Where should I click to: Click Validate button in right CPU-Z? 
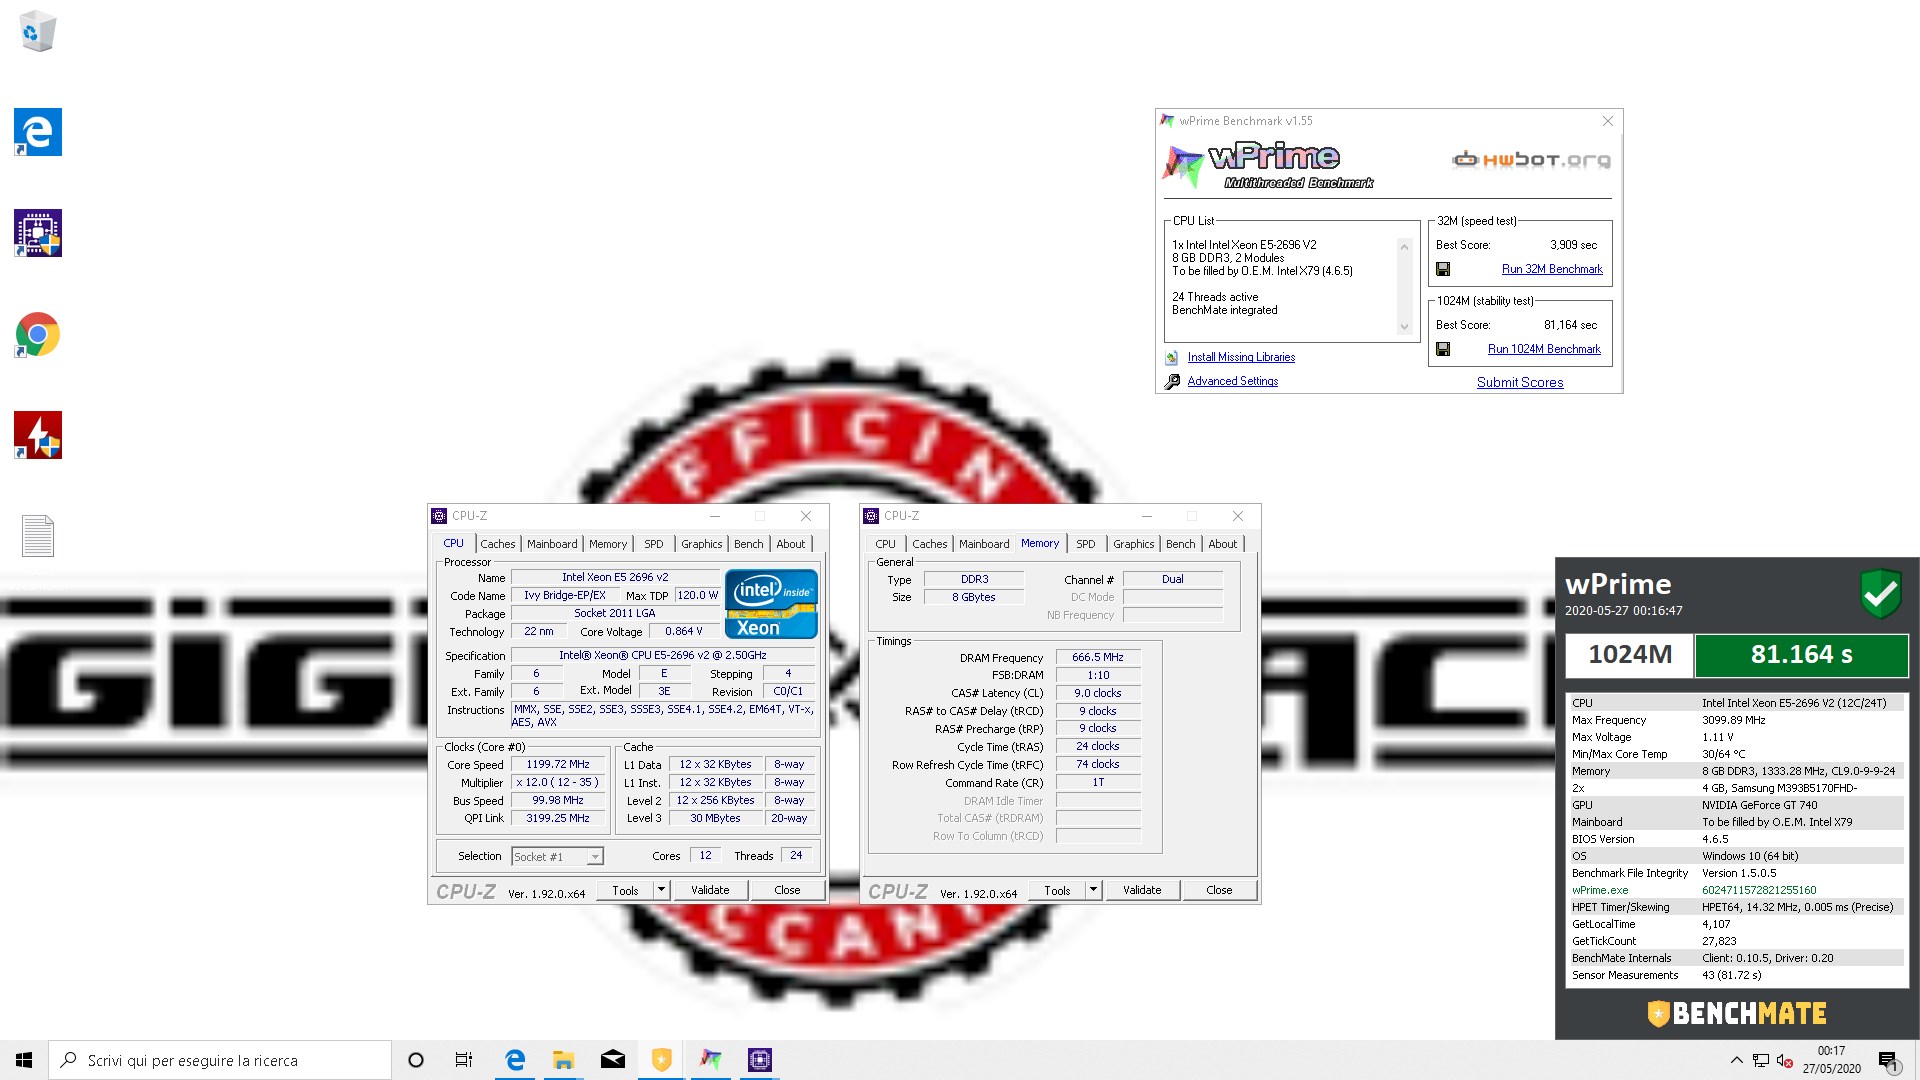[1142, 890]
